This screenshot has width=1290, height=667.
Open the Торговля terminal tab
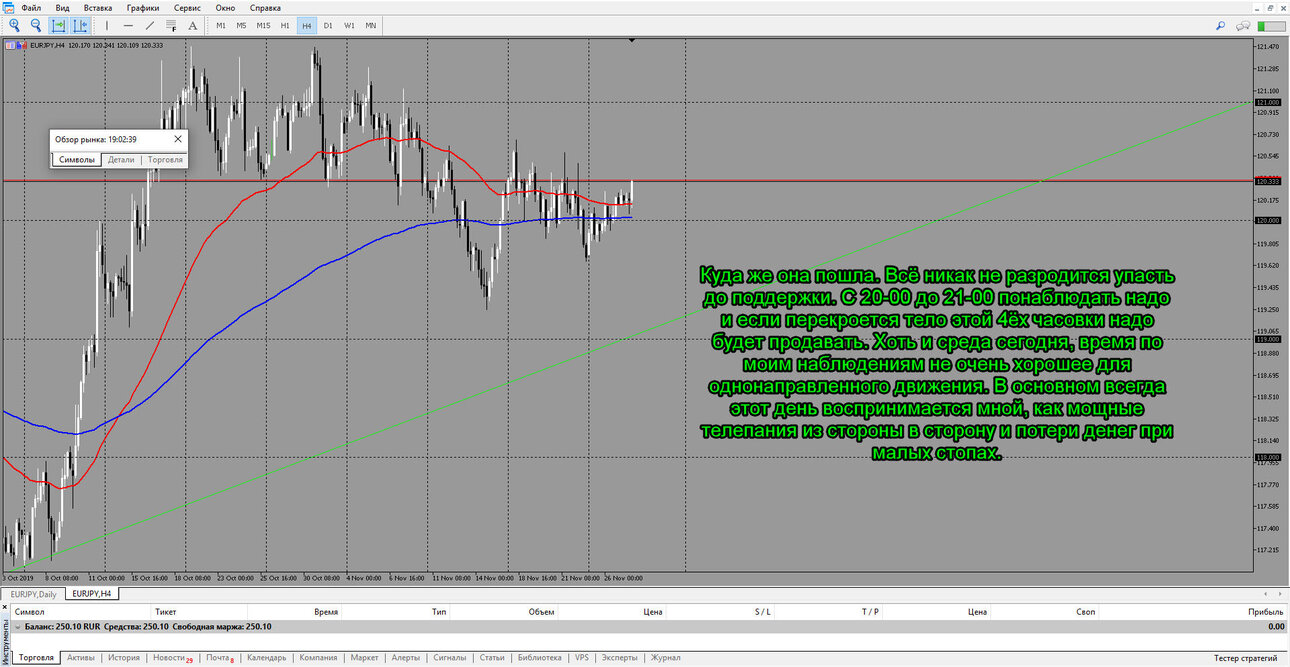coord(36,657)
